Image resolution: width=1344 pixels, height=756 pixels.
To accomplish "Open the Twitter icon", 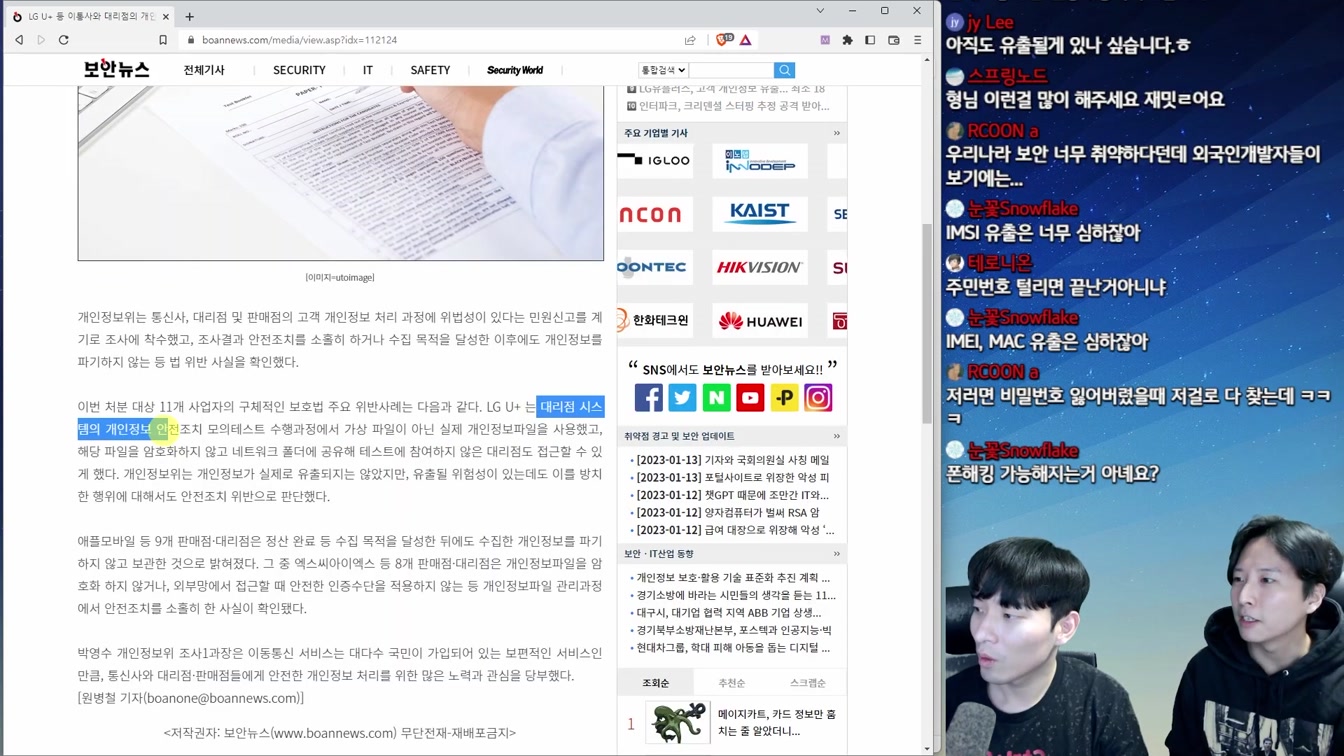I will point(682,398).
